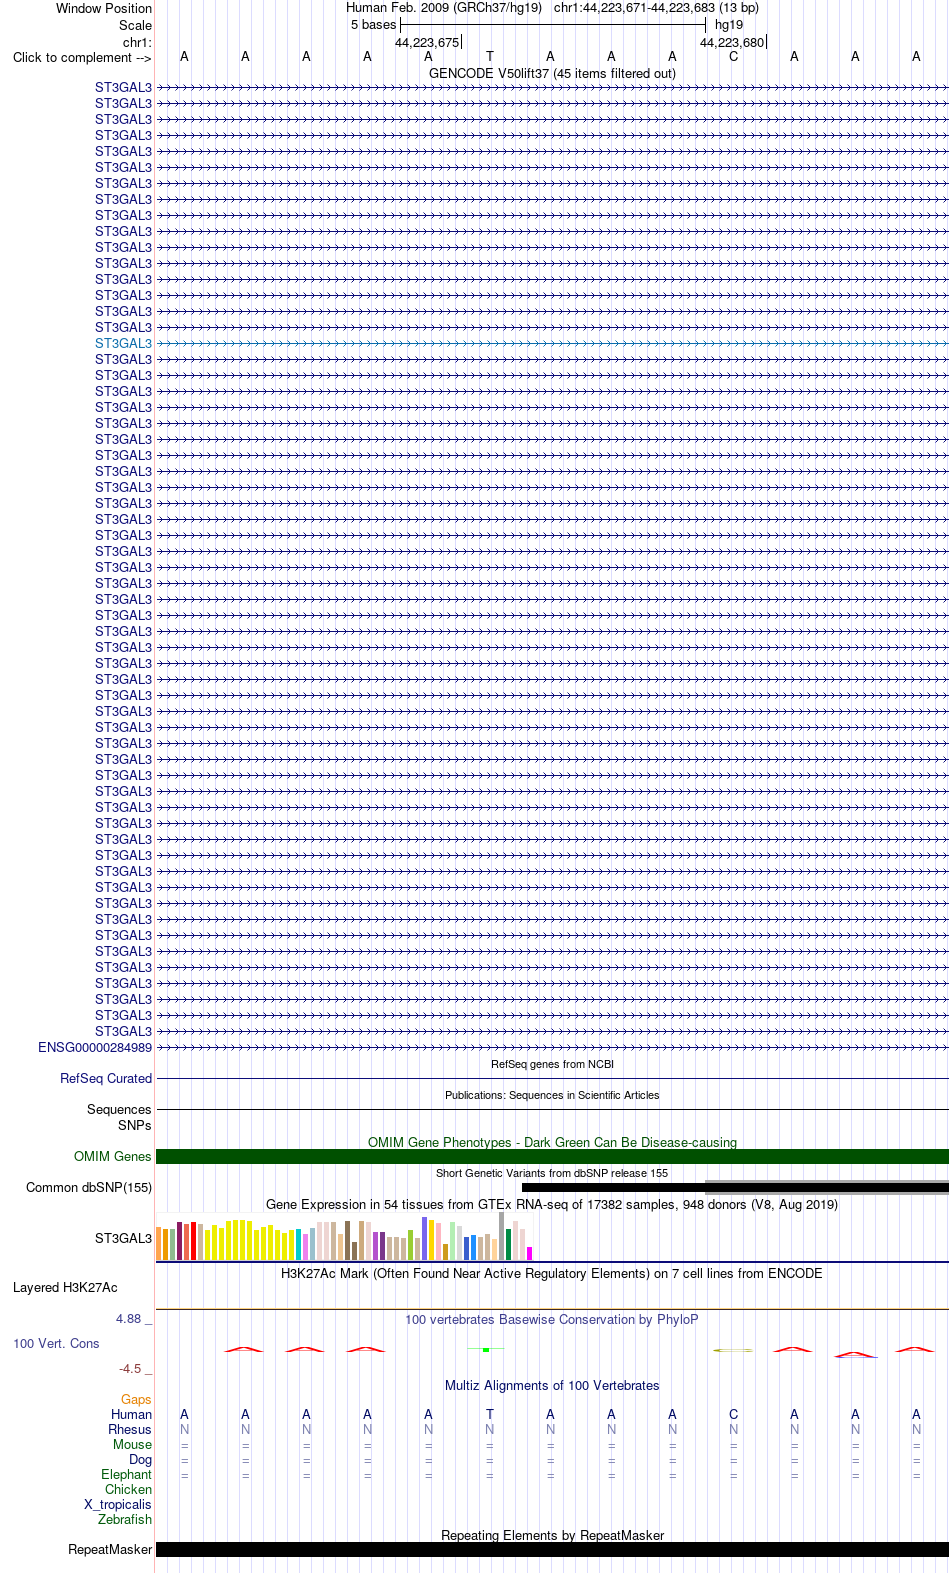This screenshot has width=950, height=1573.
Task: Click the magenta bar in the GTEx chart
Action: [x=529, y=1253]
